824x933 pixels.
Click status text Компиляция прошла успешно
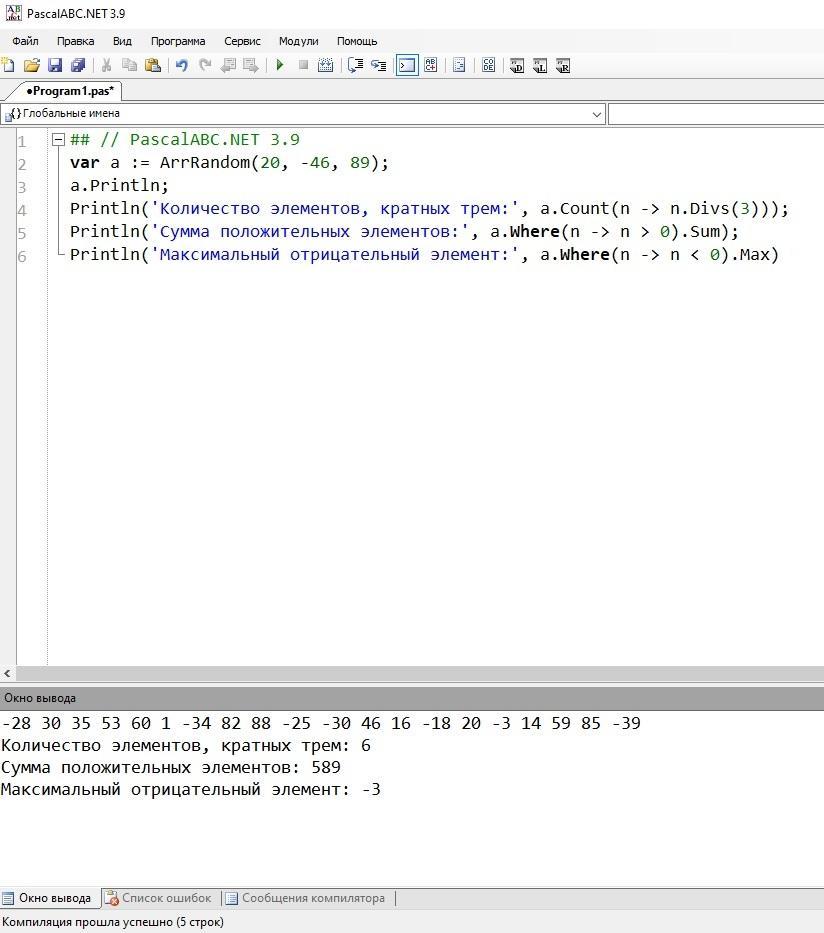pyautogui.click(x=113, y=922)
